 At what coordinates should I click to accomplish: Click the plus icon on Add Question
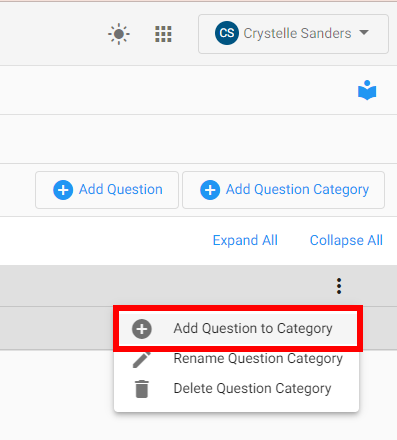pos(63,190)
